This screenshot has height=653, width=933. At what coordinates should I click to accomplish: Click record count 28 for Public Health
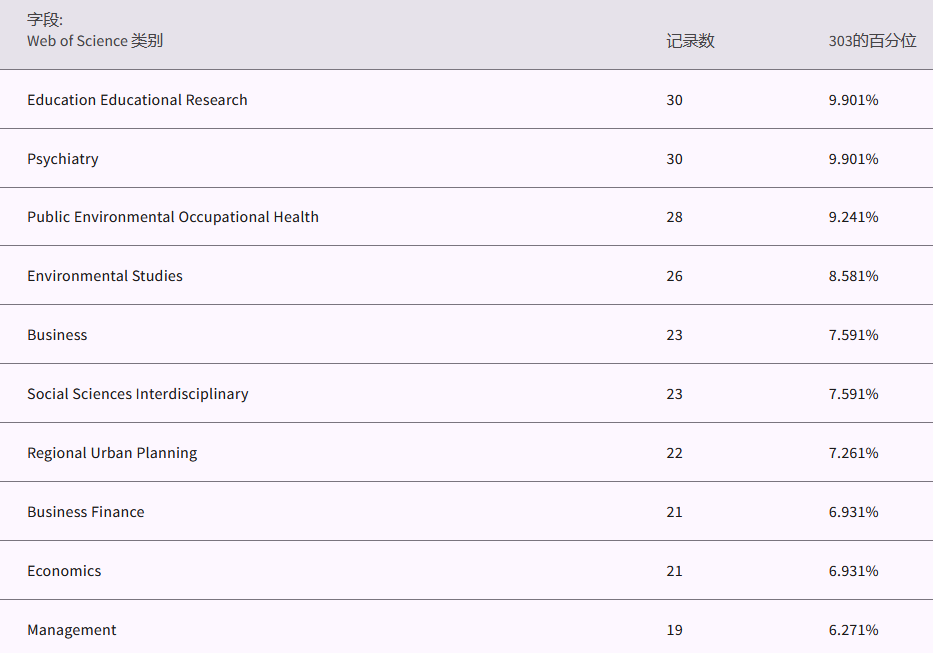click(x=675, y=217)
